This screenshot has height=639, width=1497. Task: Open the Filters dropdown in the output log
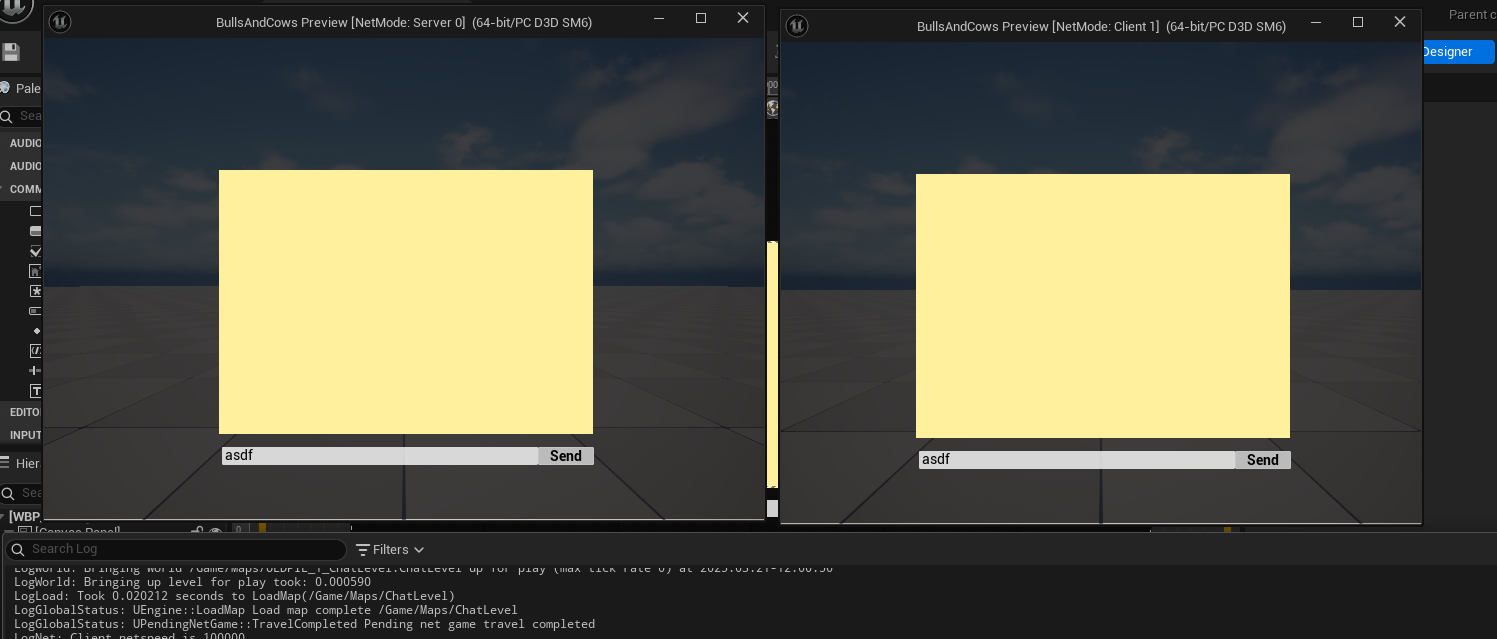pos(390,550)
